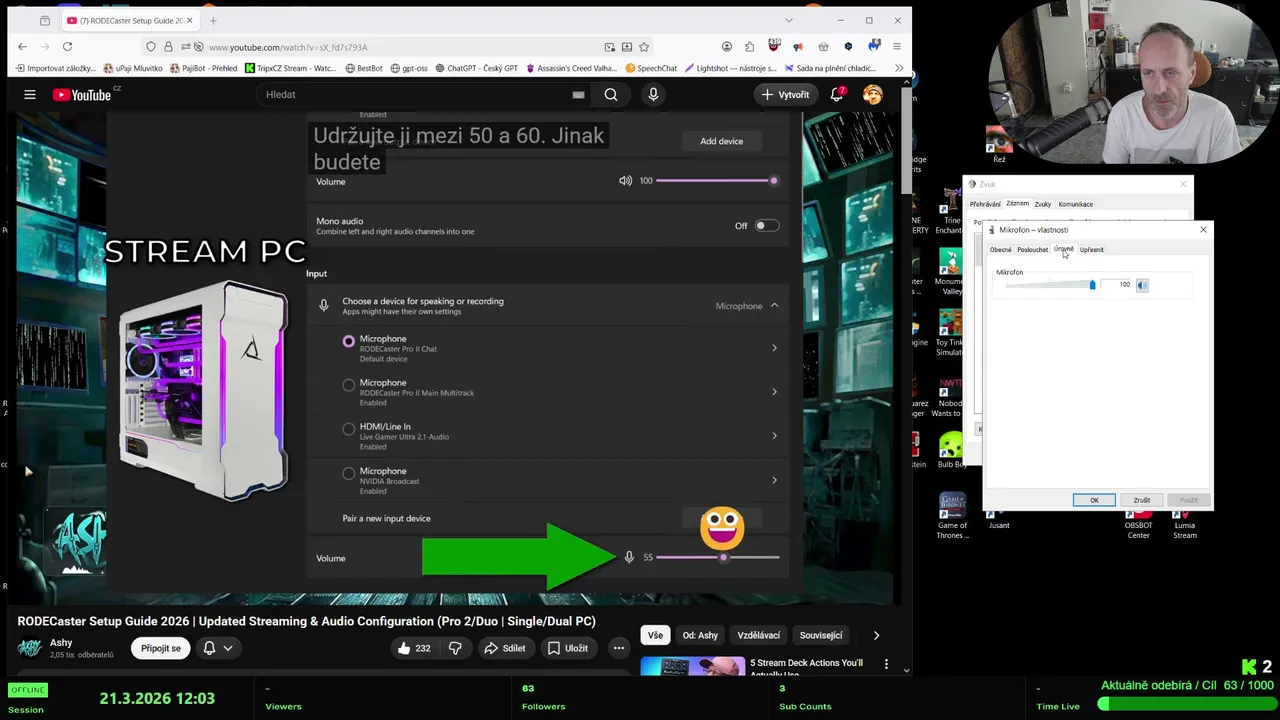Click the browser URL address bar
This screenshot has width=1280, height=720.
click(x=400, y=47)
